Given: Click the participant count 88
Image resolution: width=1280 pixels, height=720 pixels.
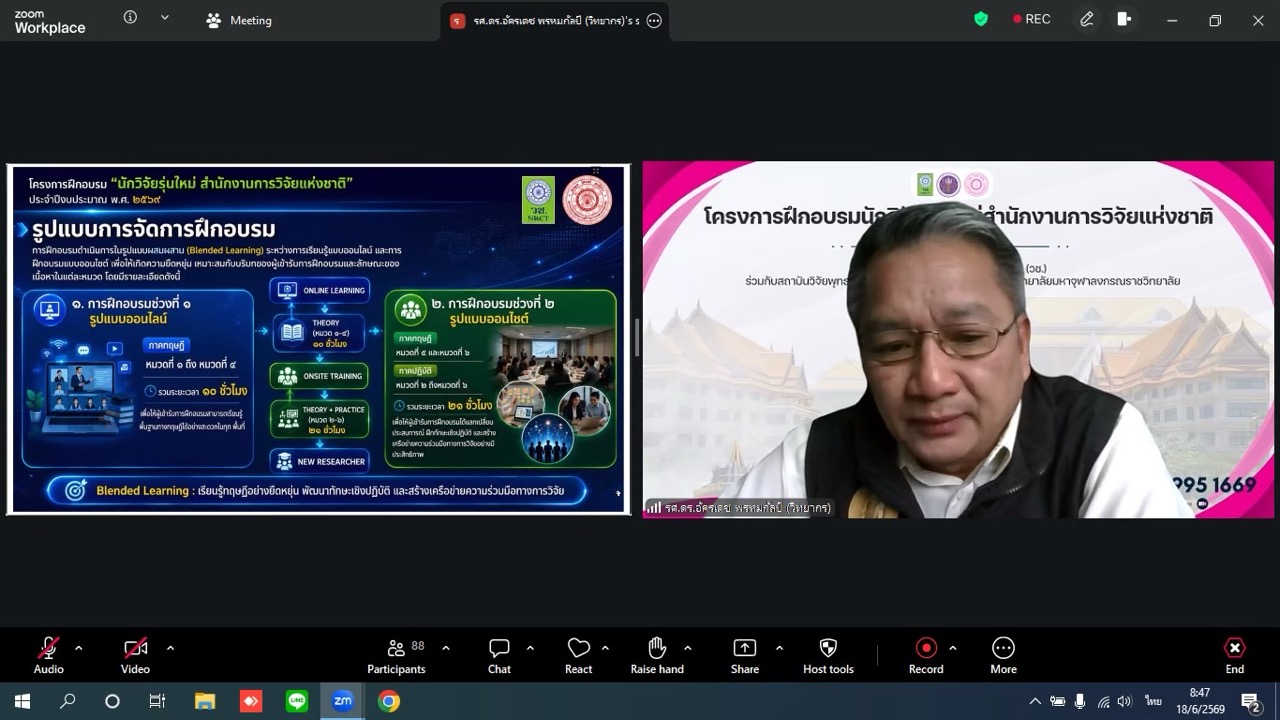Looking at the screenshot, I should 418,646.
